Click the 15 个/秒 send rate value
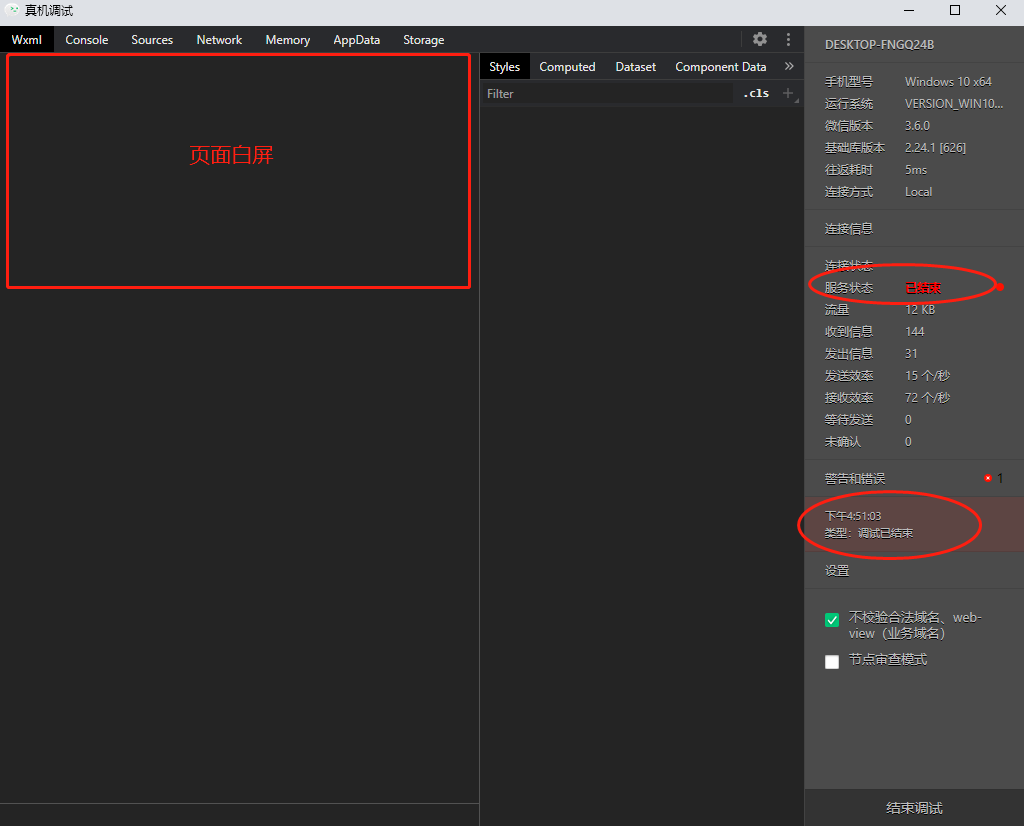The width and height of the screenshot is (1024, 826). tap(927, 375)
